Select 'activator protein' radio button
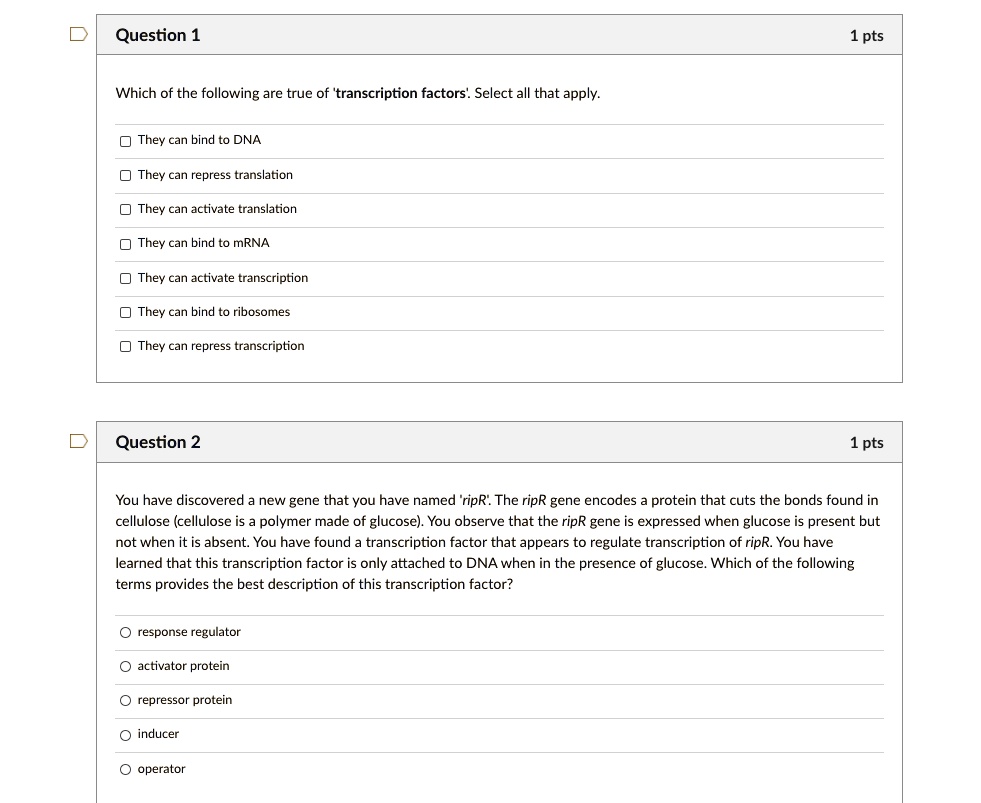Image resolution: width=981 pixels, height=803 pixels. point(125,667)
